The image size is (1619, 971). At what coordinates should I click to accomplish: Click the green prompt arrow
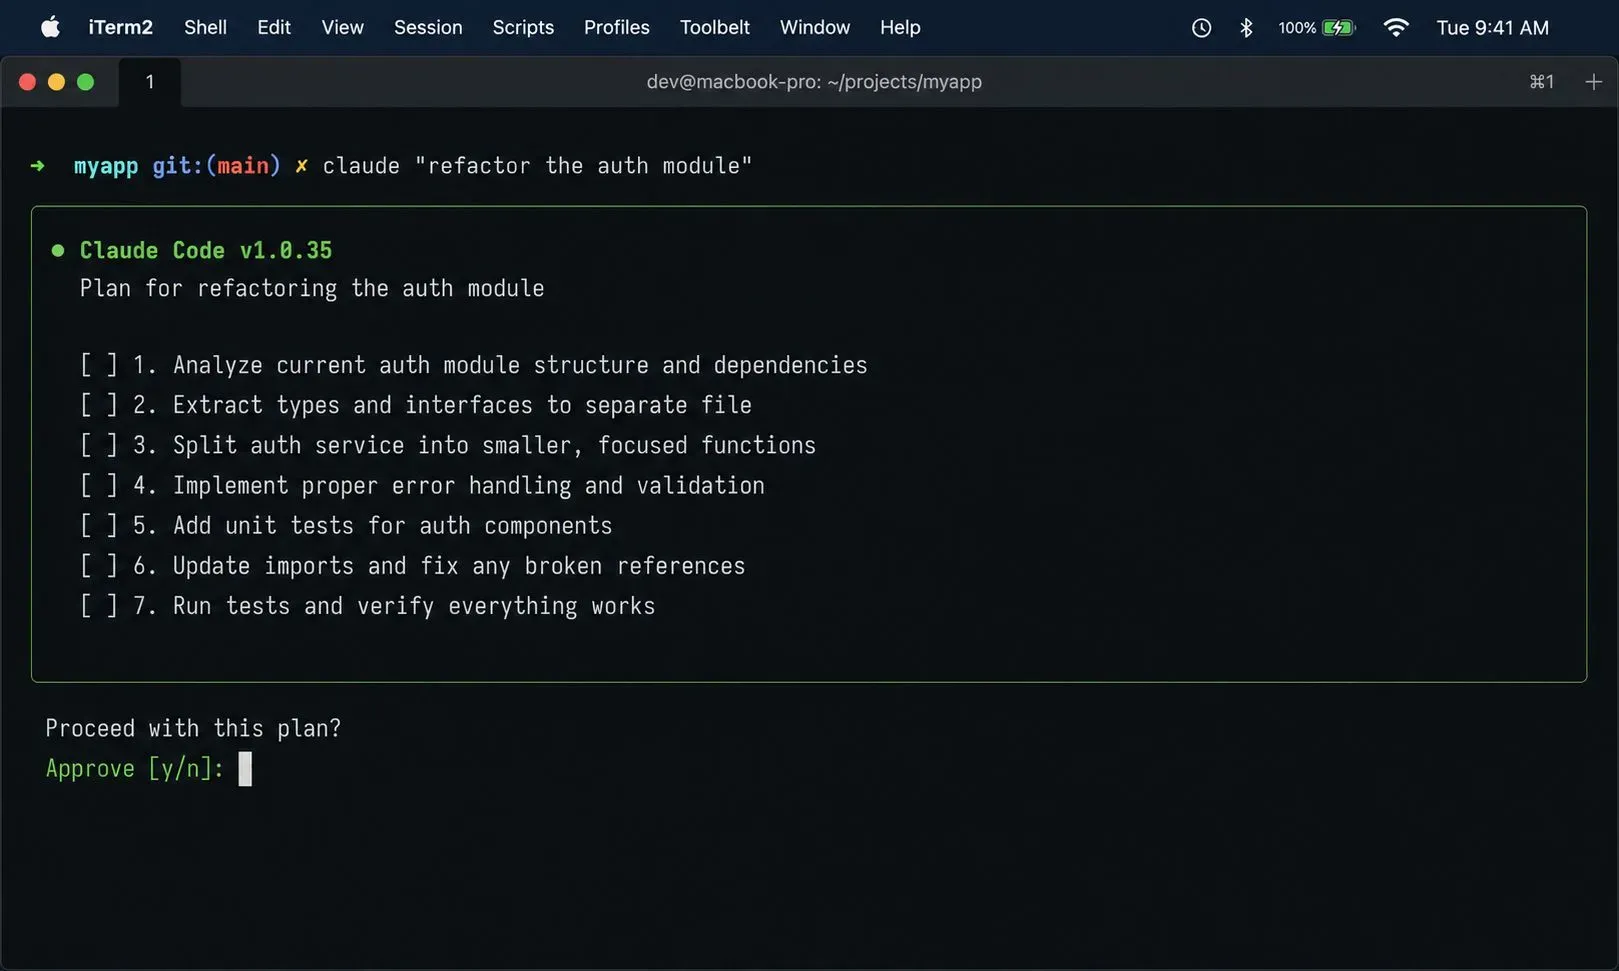click(38, 166)
